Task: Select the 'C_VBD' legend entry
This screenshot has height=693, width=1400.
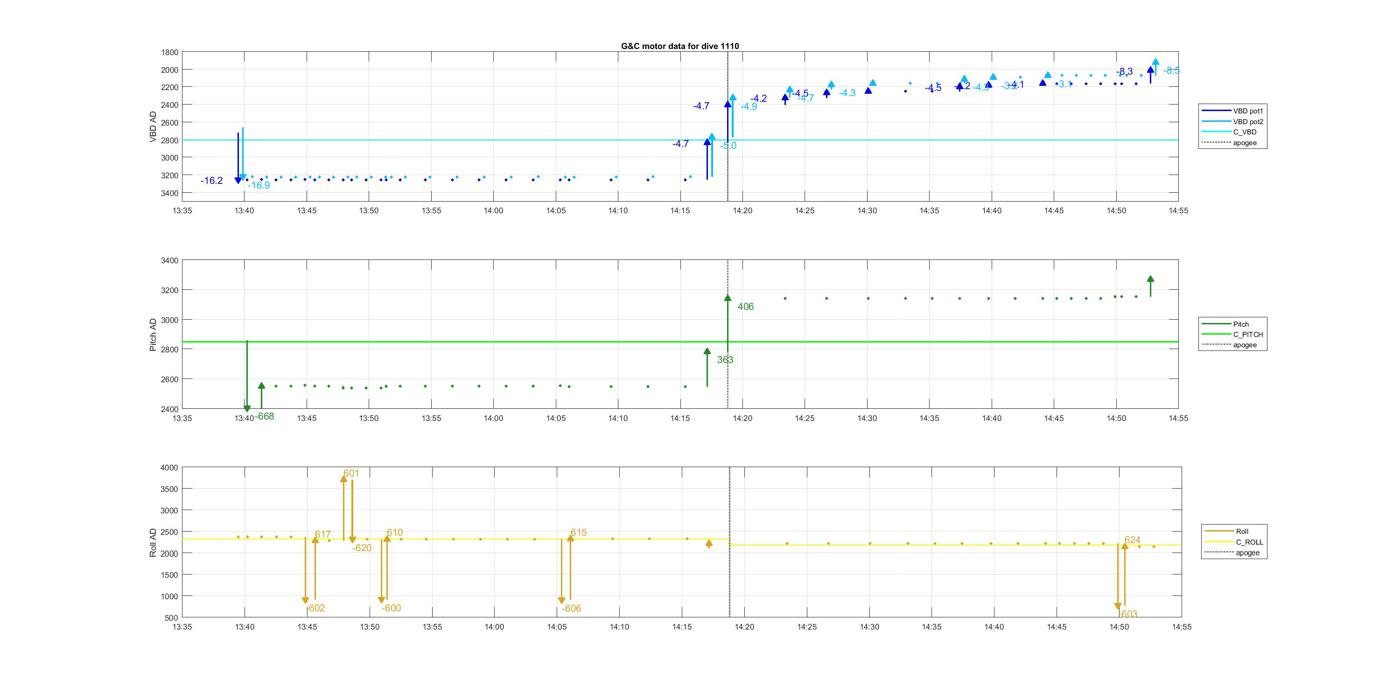Action: [1235, 132]
